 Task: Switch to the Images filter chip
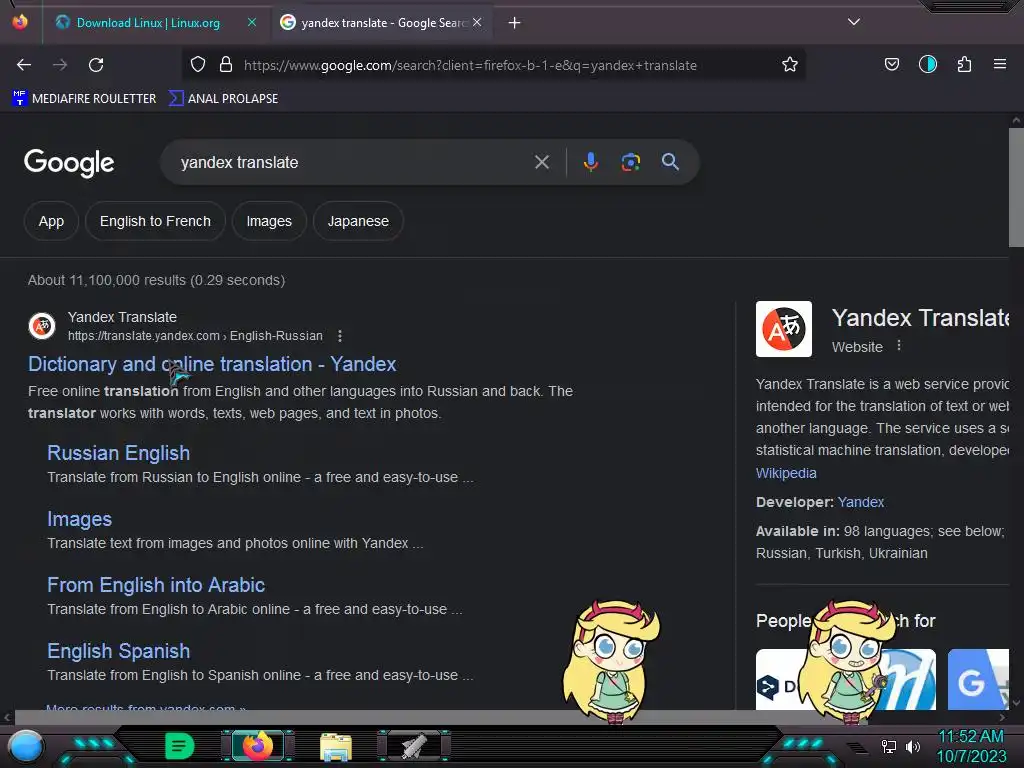(x=269, y=221)
